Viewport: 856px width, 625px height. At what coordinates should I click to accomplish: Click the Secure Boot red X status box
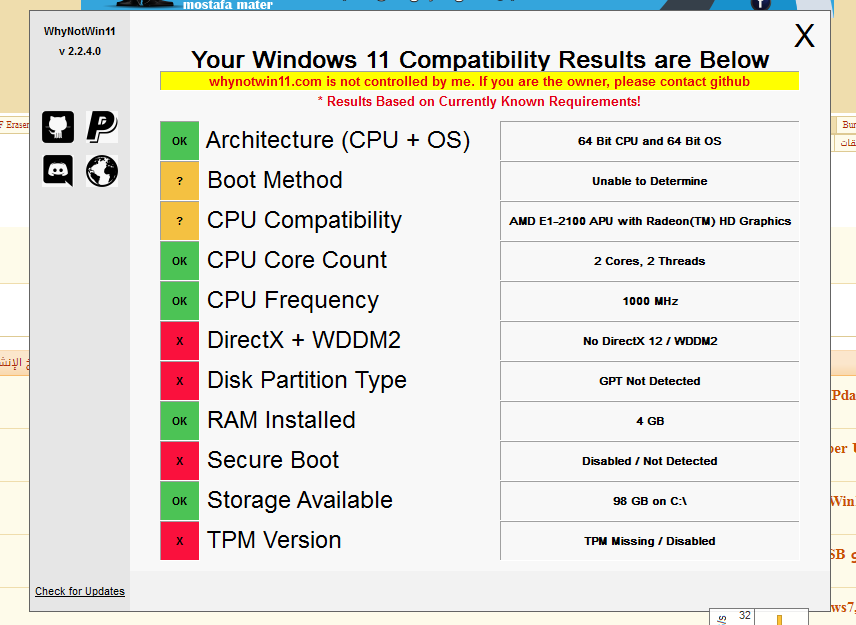[x=180, y=461]
